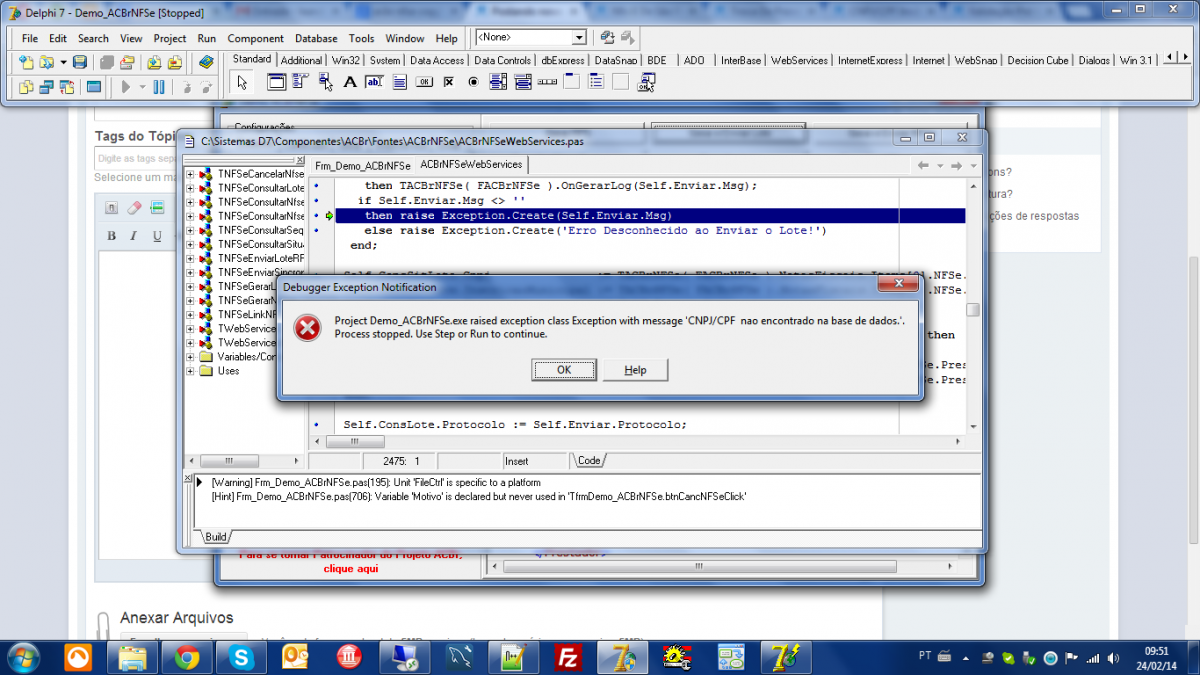
Task: Click the Run (play) debugger icon
Action: click(126, 87)
